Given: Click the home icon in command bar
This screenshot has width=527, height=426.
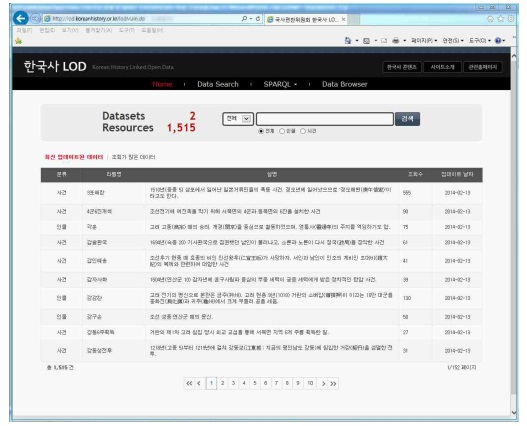Looking at the screenshot, I should [348, 41].
